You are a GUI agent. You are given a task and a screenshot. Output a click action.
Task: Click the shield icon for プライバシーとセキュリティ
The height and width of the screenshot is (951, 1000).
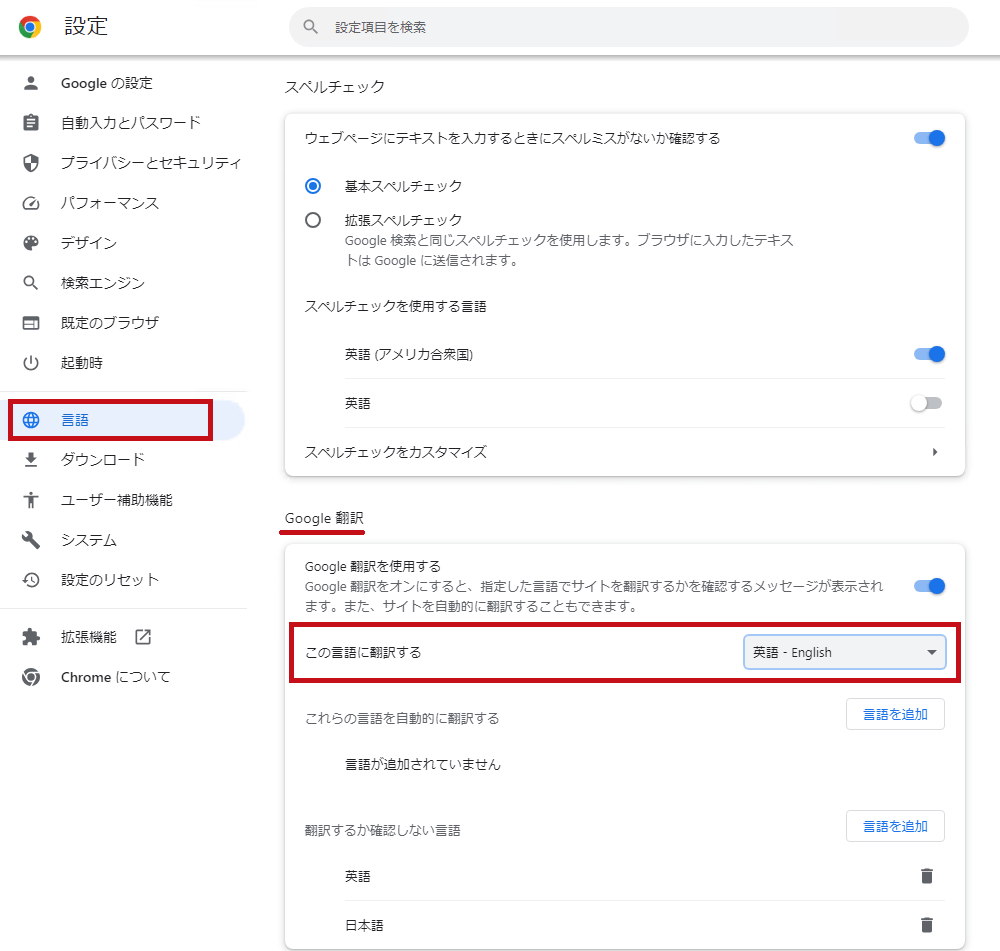(x=31, y=163)
